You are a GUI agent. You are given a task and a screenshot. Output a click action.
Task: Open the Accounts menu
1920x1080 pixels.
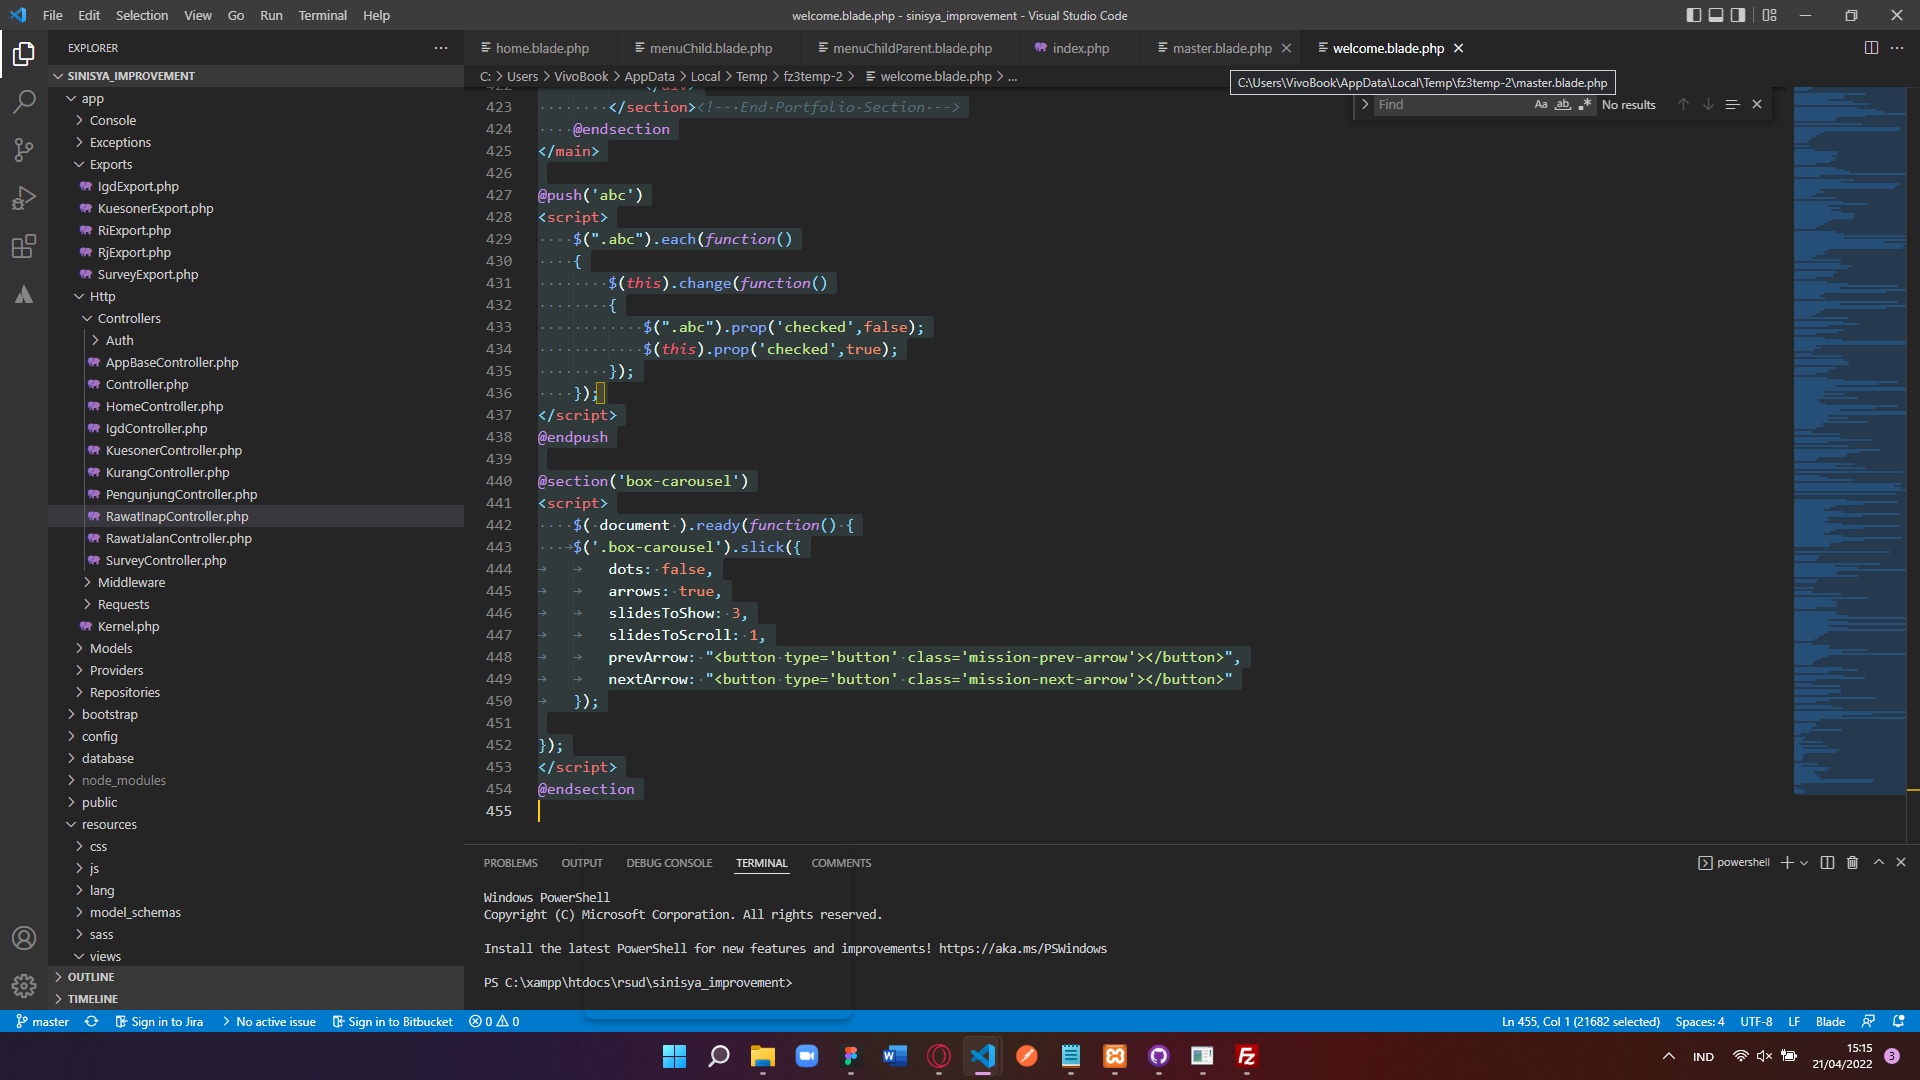pos(24,938)
